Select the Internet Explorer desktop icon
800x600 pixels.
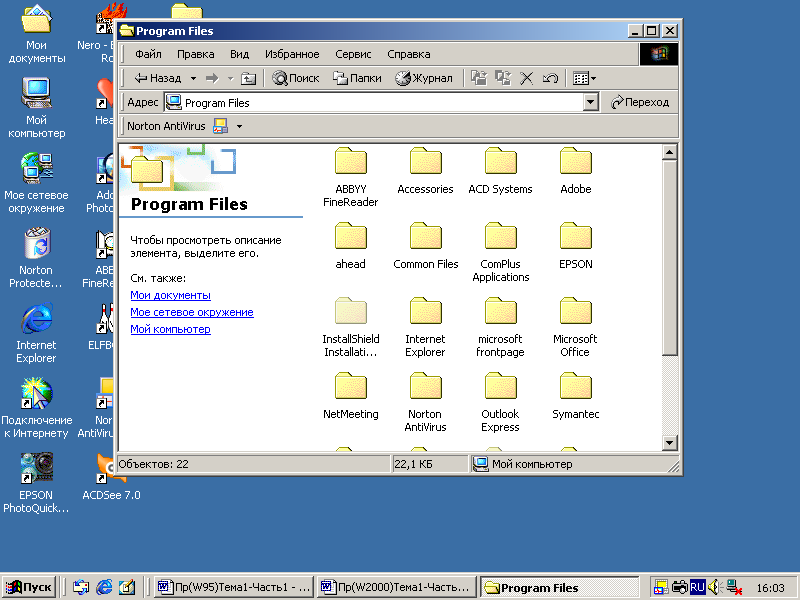(x=36, y=333)
